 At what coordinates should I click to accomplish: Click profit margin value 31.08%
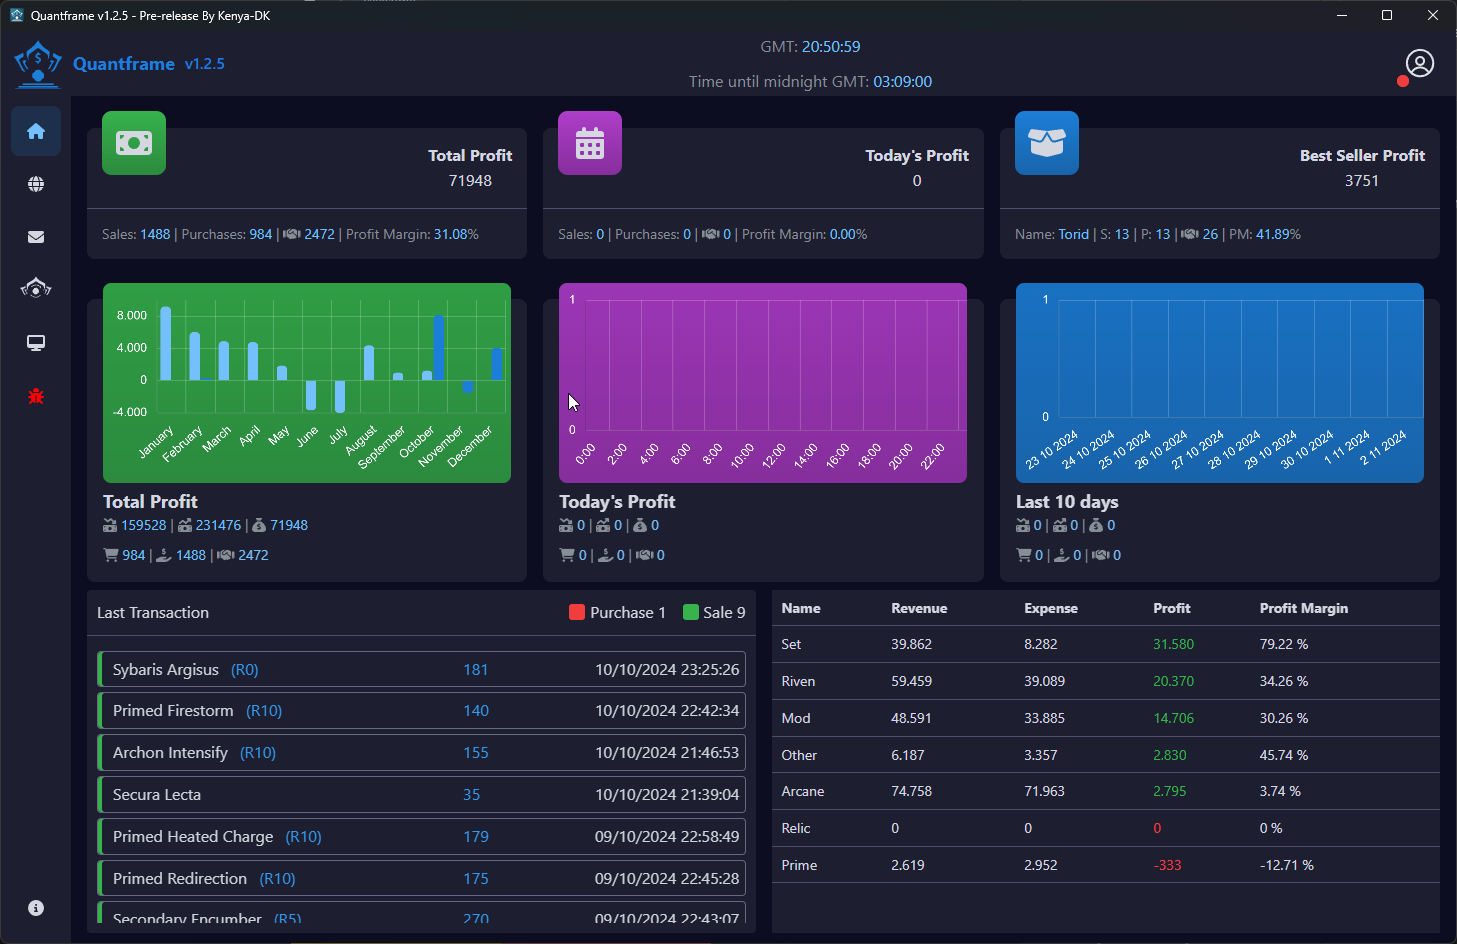pos(456,234)
